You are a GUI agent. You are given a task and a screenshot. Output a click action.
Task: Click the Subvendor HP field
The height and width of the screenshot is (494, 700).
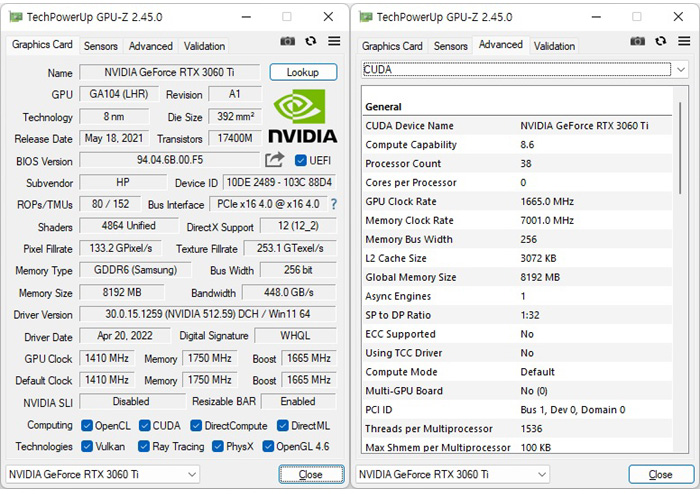[x=123, y=183]
